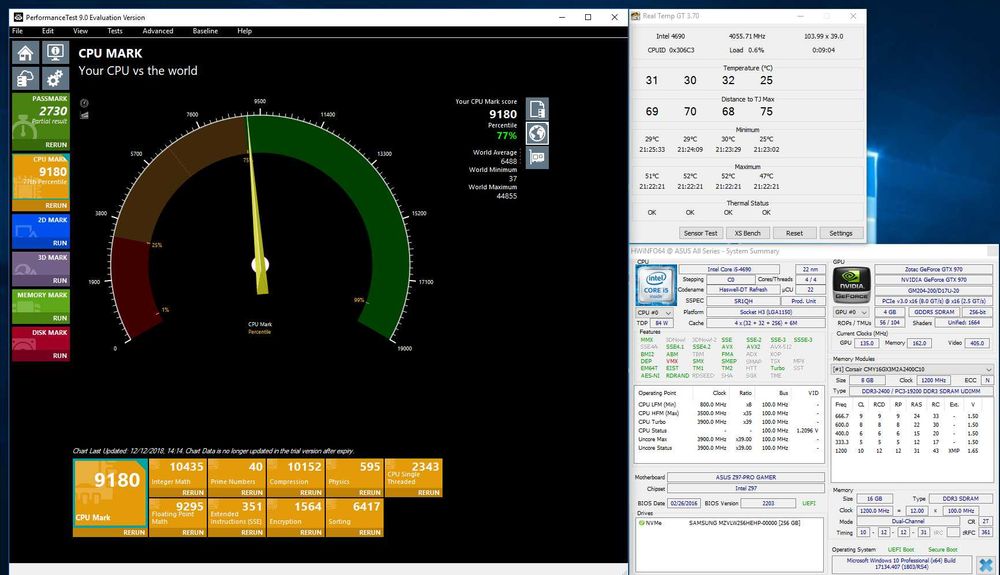Rerun the CPU Single Threaded test

click(x=429, y=493)
